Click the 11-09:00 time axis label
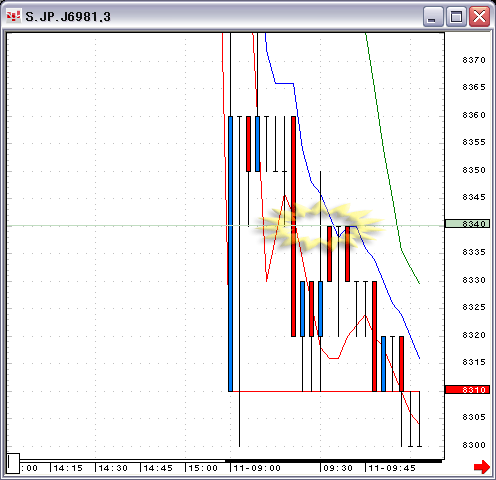This screenshot has width=496, height=480. pyautogui.click(x=257, y=468)
